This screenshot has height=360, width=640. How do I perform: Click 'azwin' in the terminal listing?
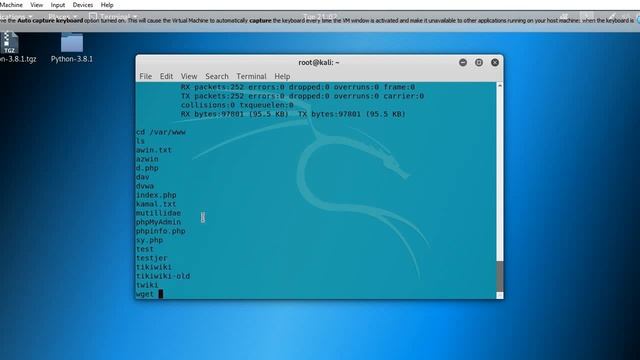(147, 159)
